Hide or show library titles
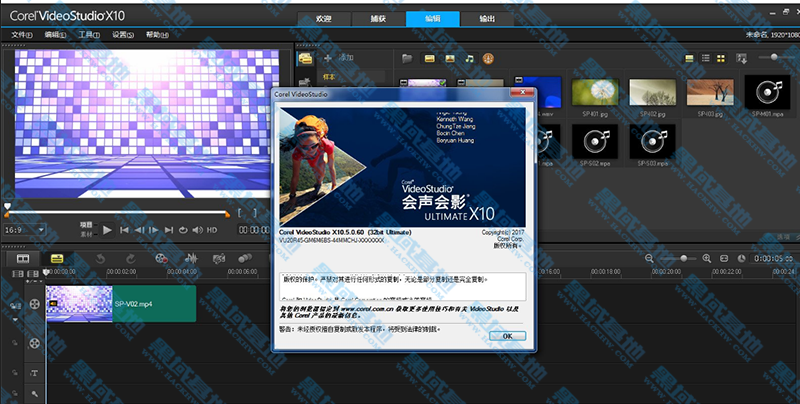Screen dimensions: 800x404 (x=689, y=59)
